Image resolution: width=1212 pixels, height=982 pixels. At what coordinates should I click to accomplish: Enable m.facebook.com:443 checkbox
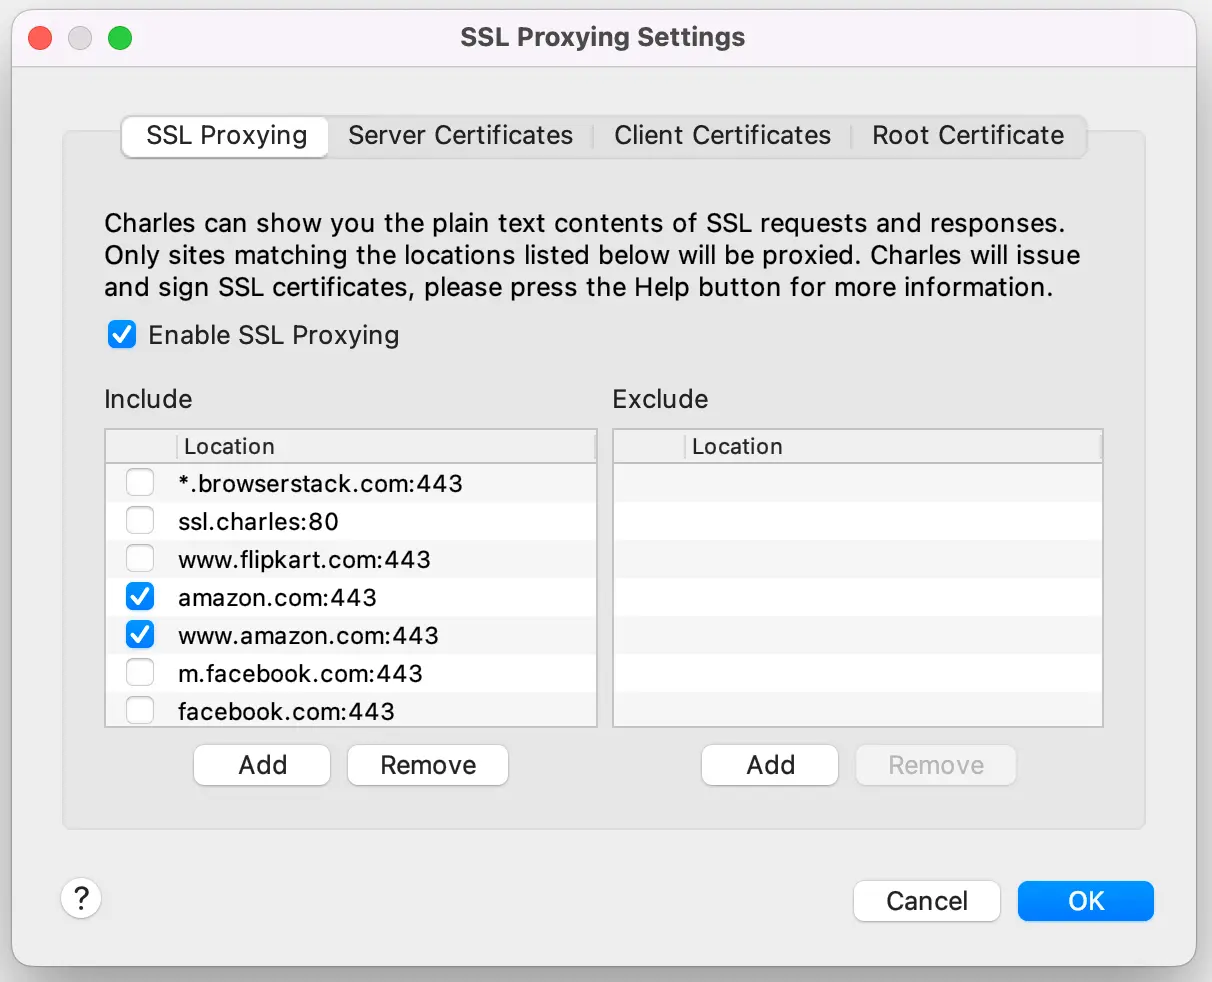(140, 673)
